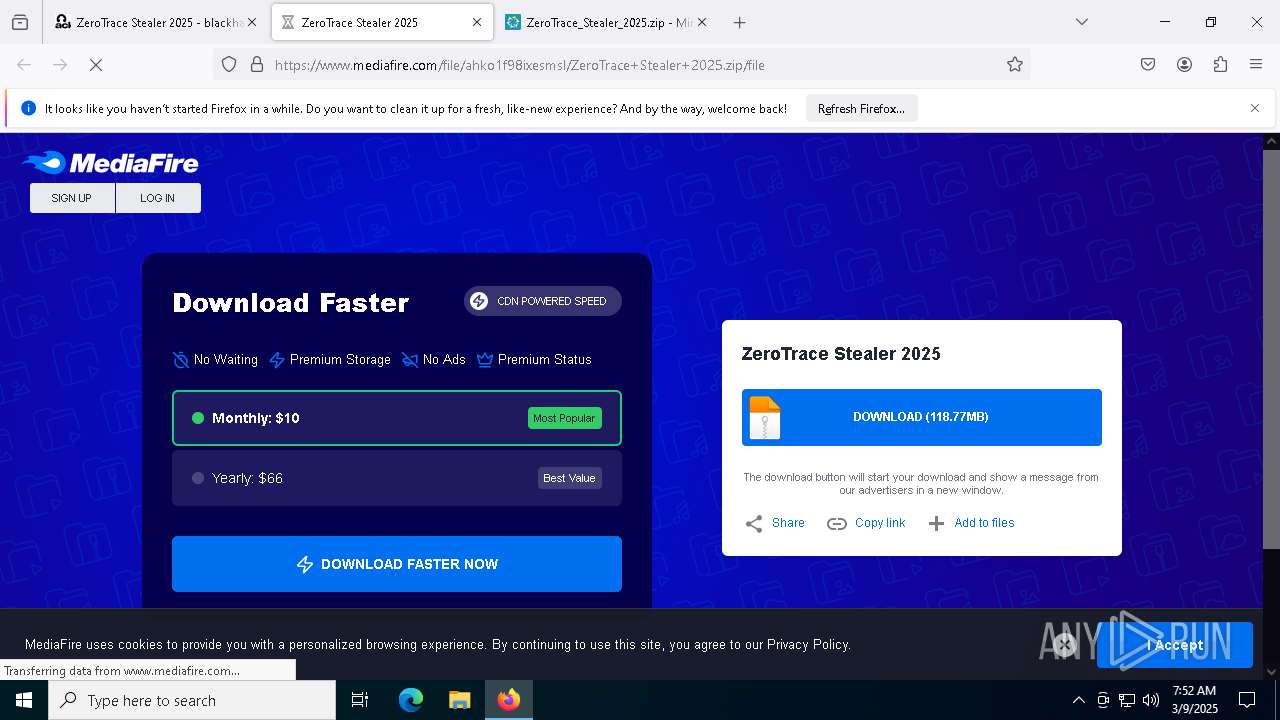Click the No Waiting feature icon
Image resolution: width=1280 pixels, height=720 pixels.
click(x=181, y=360)
